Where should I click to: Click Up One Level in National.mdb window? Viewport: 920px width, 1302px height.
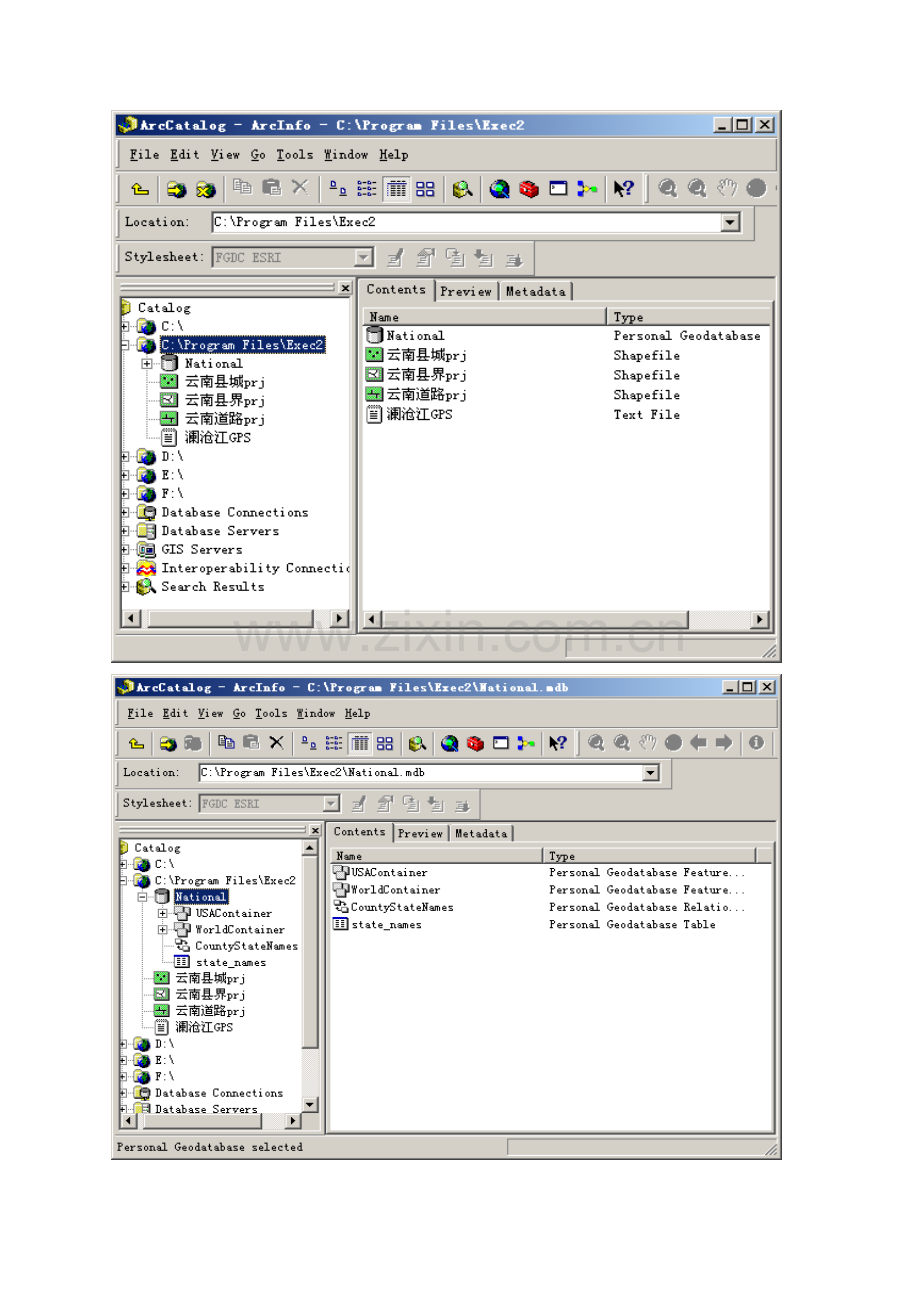(x=137, y=743)
